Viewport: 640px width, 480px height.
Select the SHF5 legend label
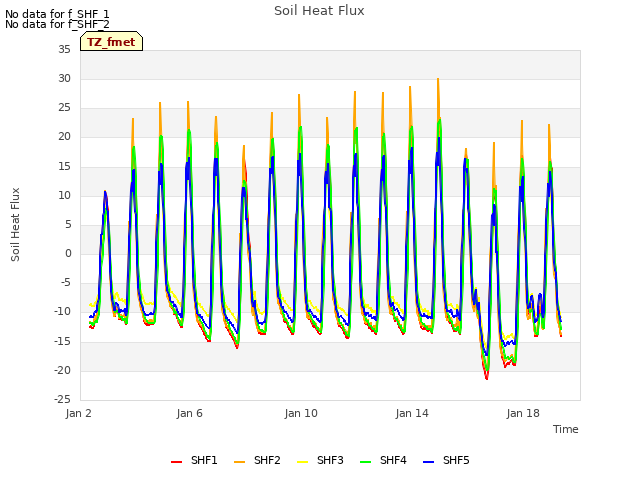456,460
